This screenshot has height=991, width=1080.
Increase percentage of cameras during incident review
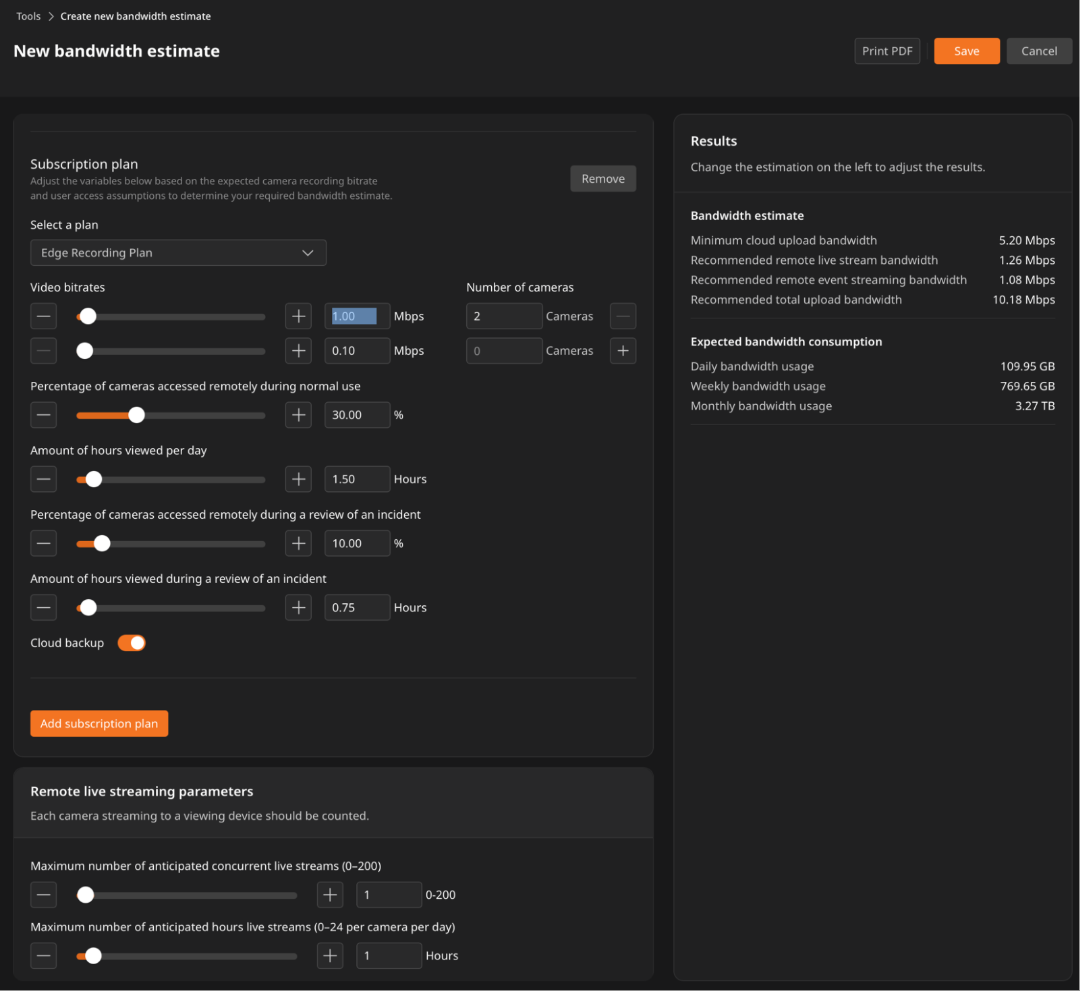tap(298, 543)
